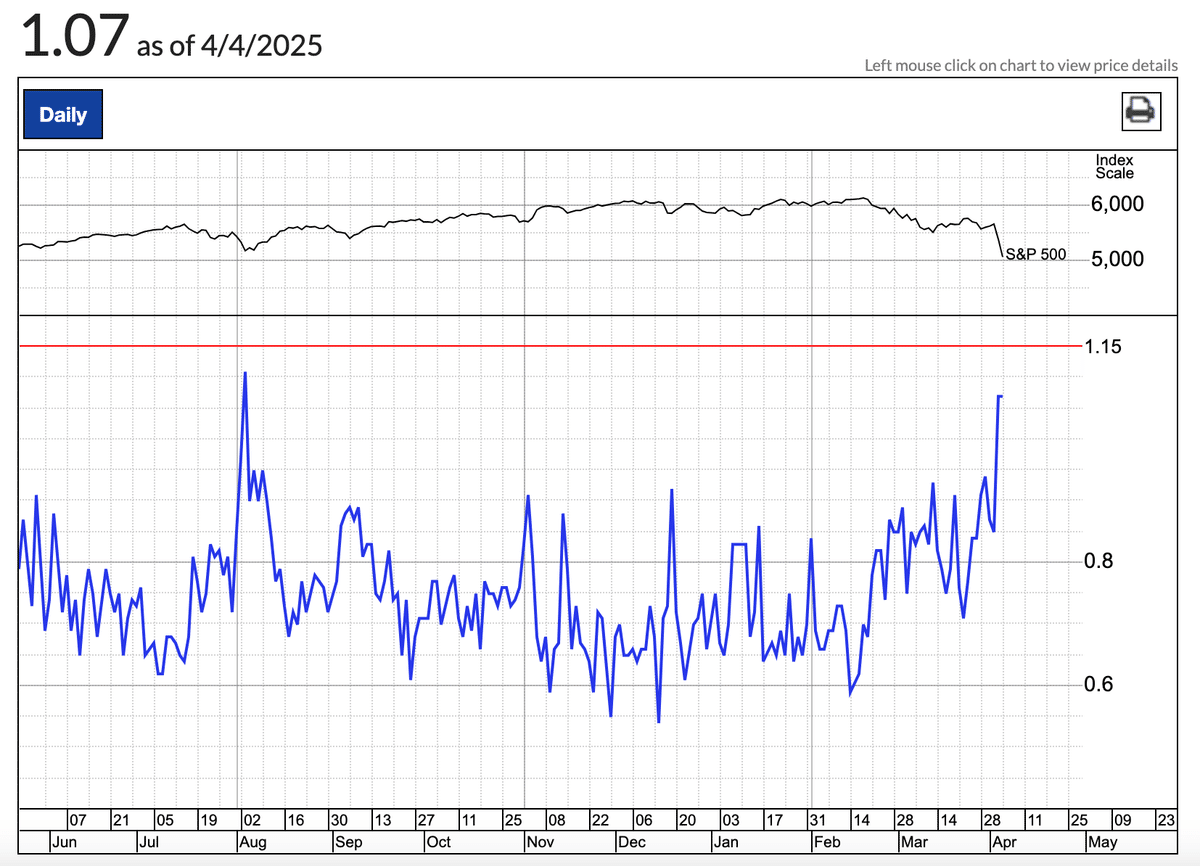Click the 5,000 index scale label
The image size is (1200, 866).
pos(1117,260)
